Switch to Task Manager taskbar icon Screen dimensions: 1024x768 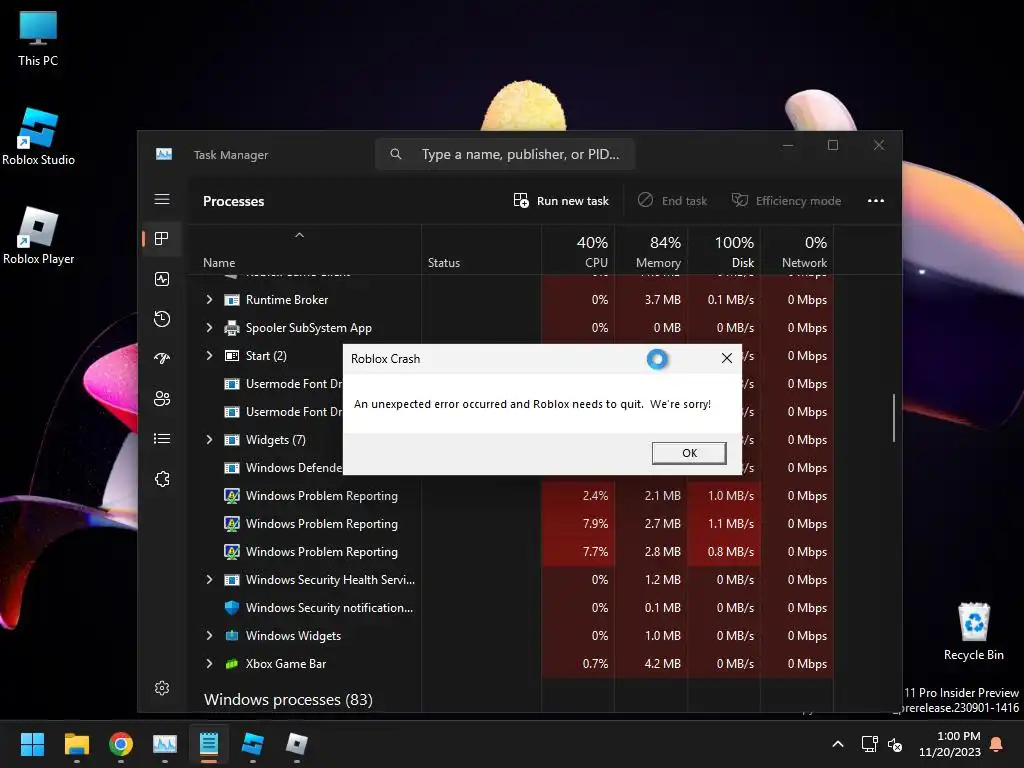click(x=165, y=744)
